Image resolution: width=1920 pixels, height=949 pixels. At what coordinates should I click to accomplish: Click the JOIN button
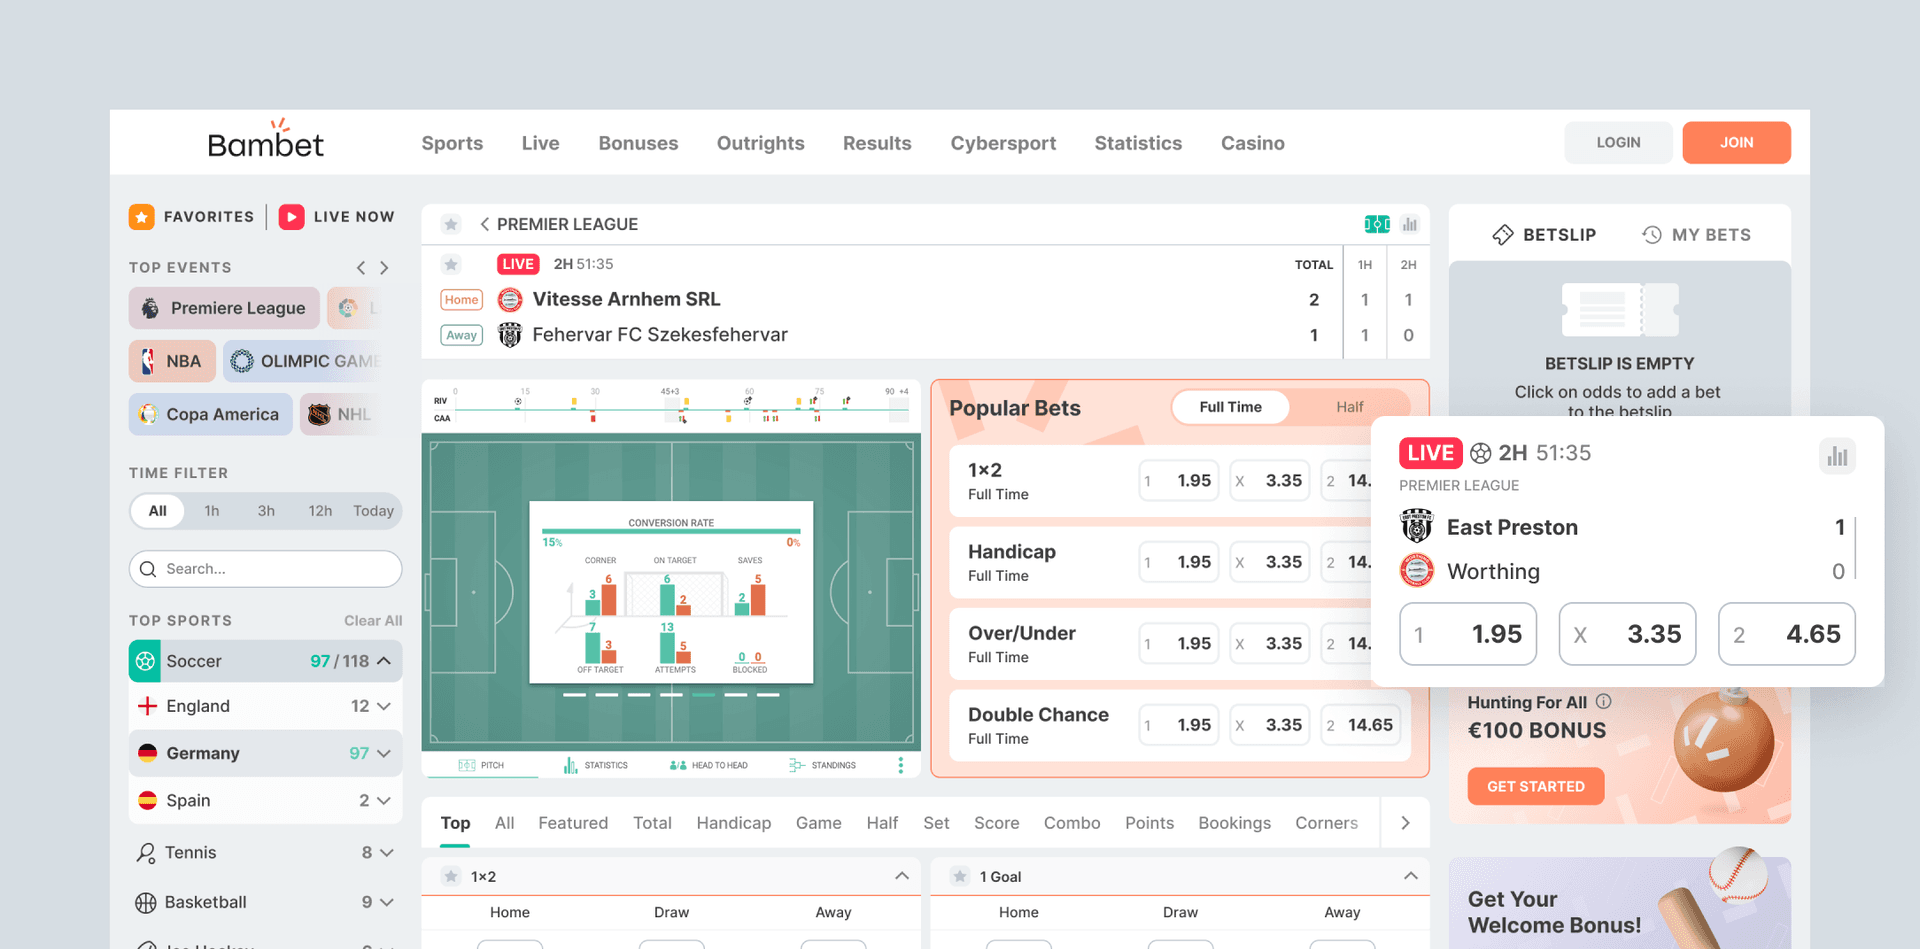(1736, 143)
